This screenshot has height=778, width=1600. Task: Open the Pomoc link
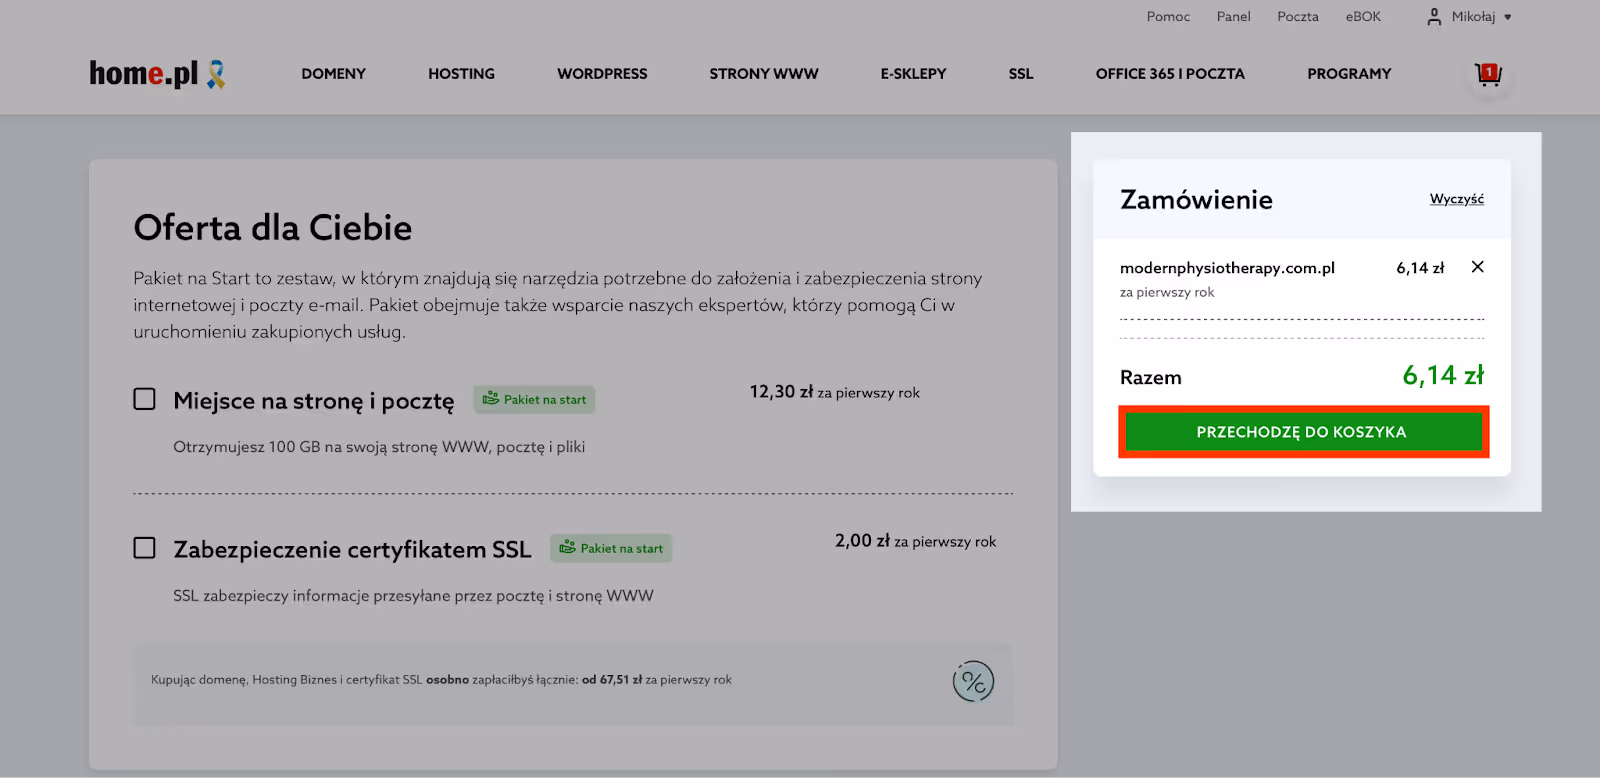[x=1168, y=17]
